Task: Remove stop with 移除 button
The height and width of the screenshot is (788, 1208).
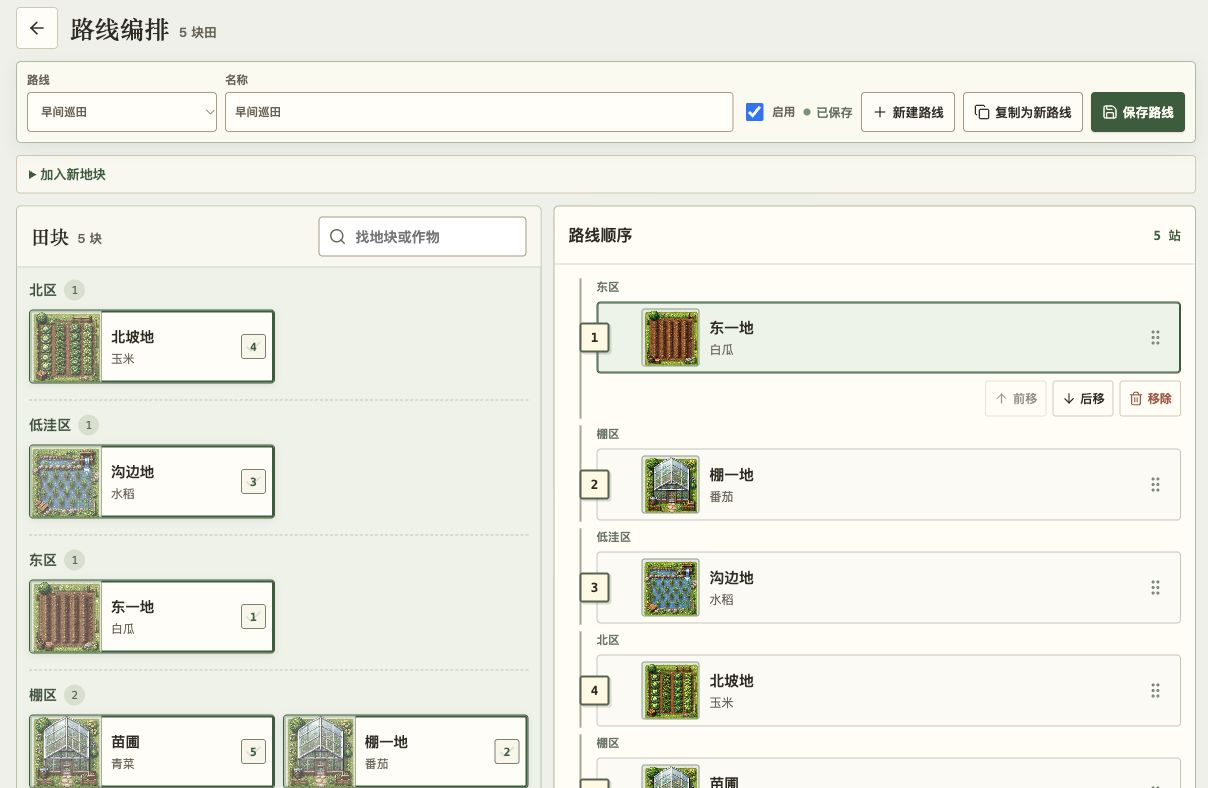Action: (x=1150, y=398)
